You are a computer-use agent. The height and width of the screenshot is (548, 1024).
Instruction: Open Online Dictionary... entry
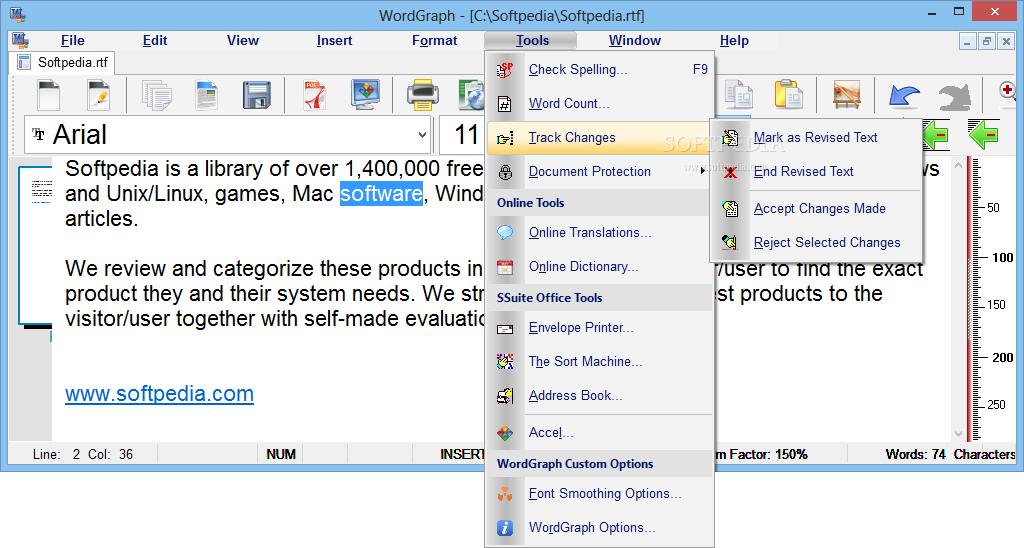[x=601, y=266]
